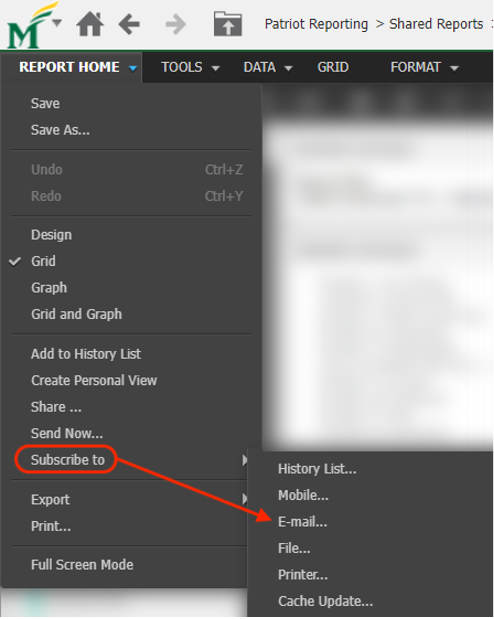Click the folder up-one-level icon
The image size is (494, 619).
(x=228, y=24)
